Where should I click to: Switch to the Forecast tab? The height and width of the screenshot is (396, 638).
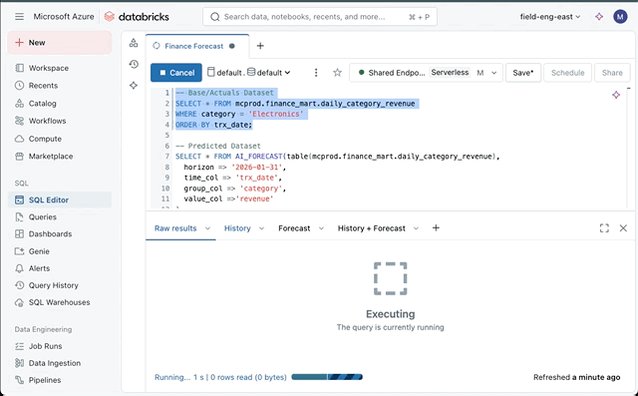[294, 228]
